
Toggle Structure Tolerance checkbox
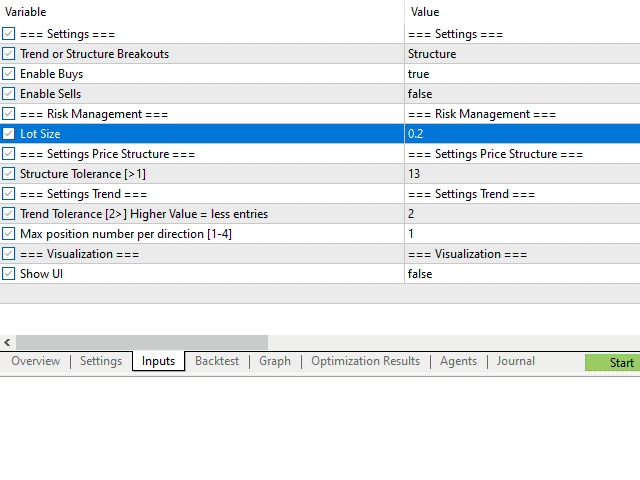(9, 173)
